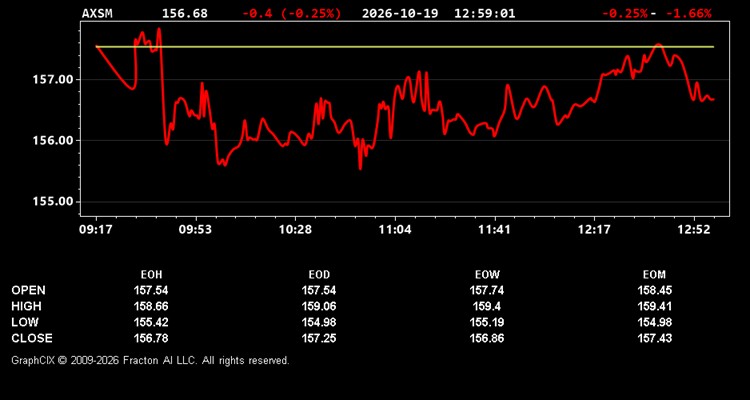
Task: Select EOW high value 159.4
Action: point(487,306)
